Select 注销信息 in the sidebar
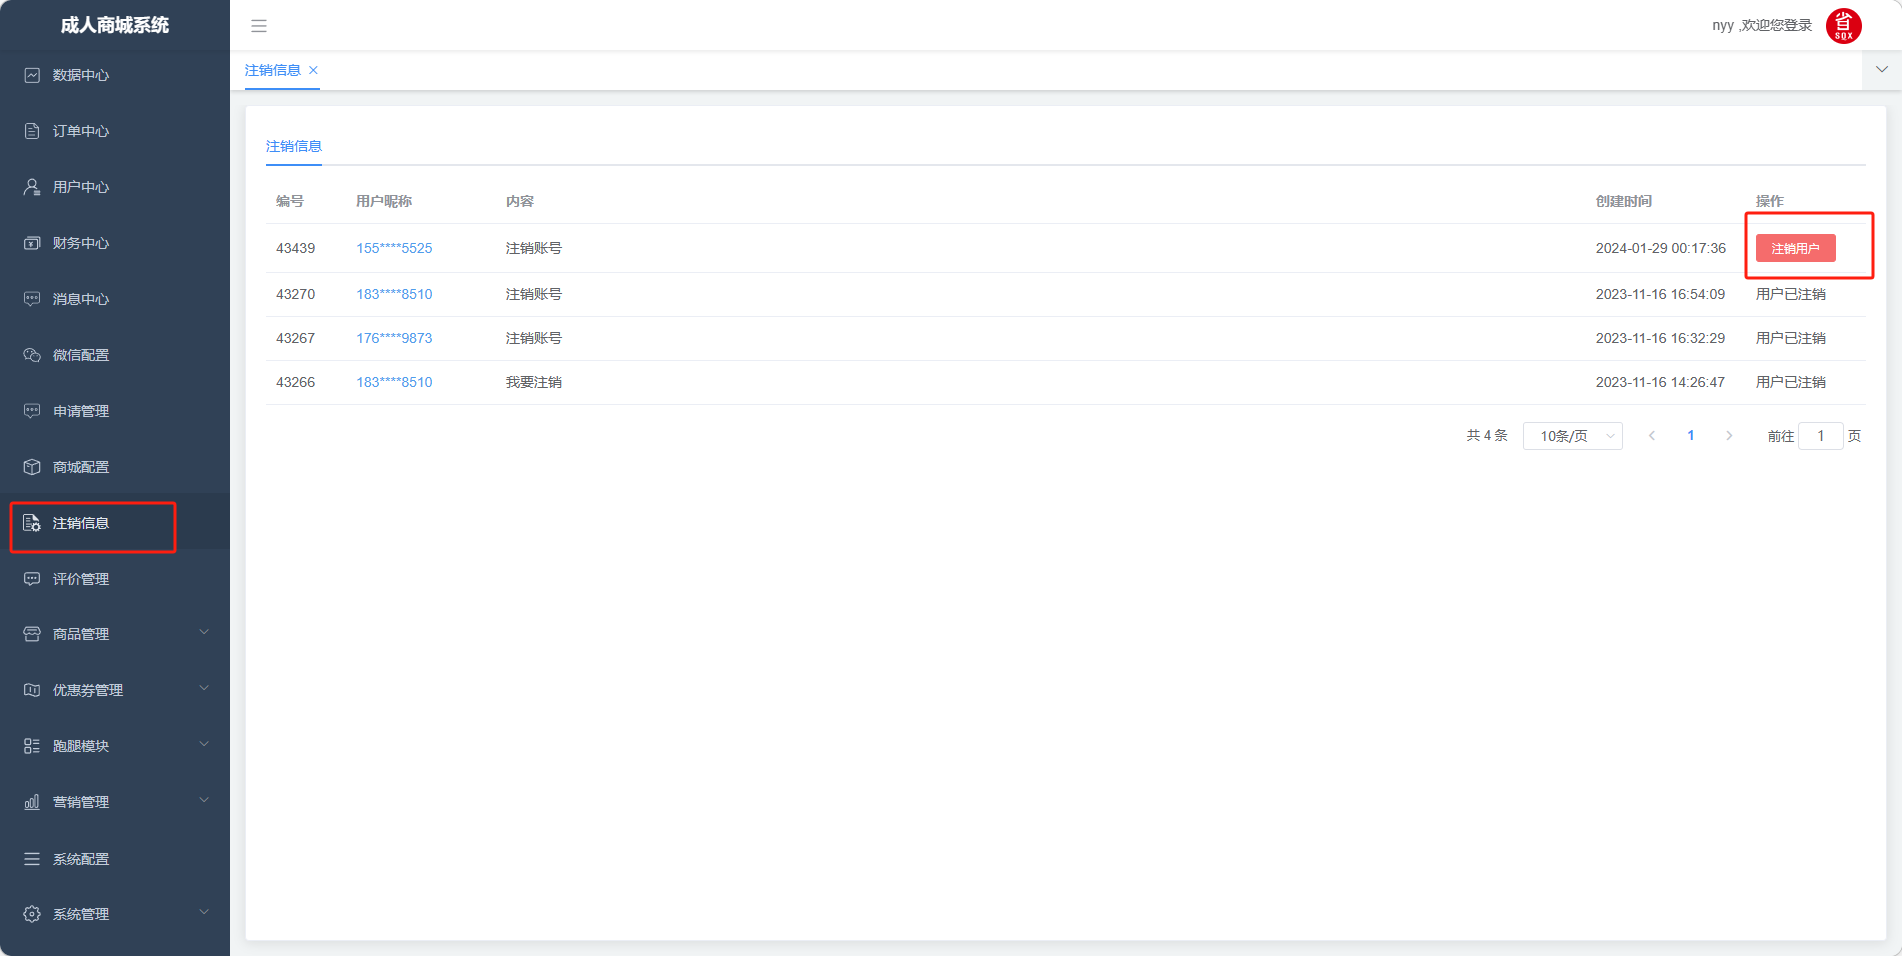This screenshot has height=956, width=1902. [x=81, y=523]
